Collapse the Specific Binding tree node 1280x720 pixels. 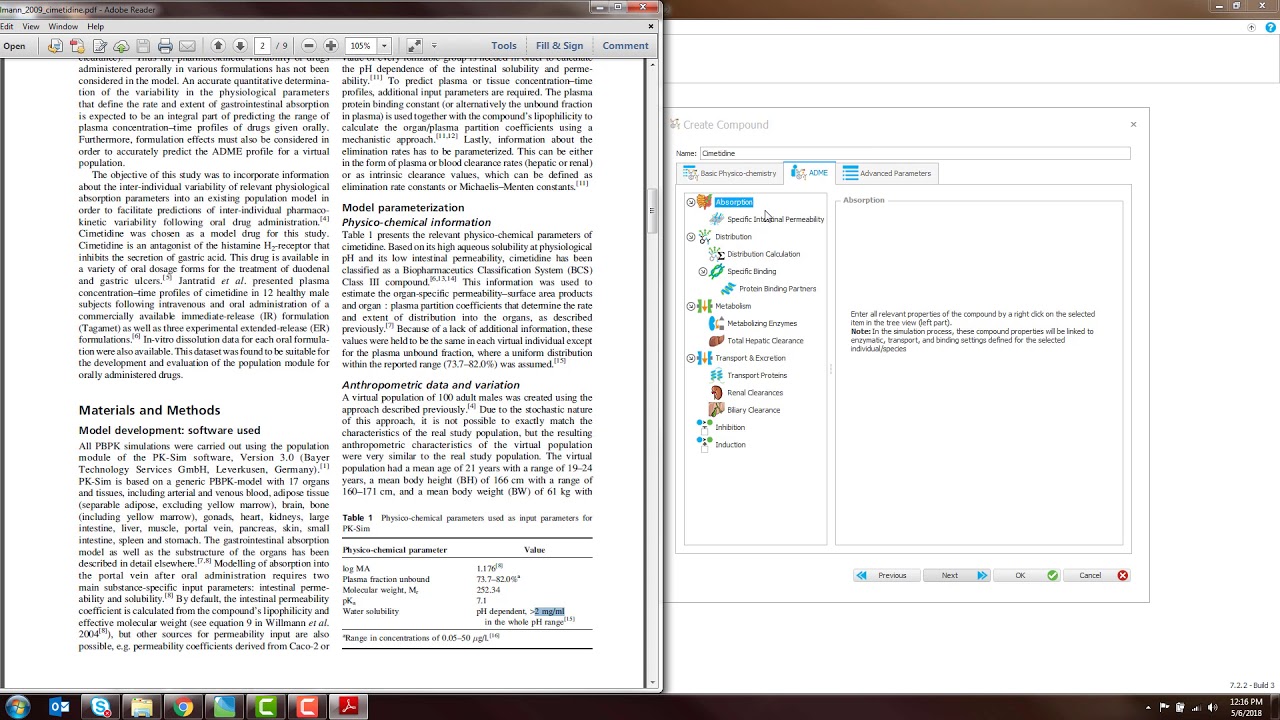702,271
